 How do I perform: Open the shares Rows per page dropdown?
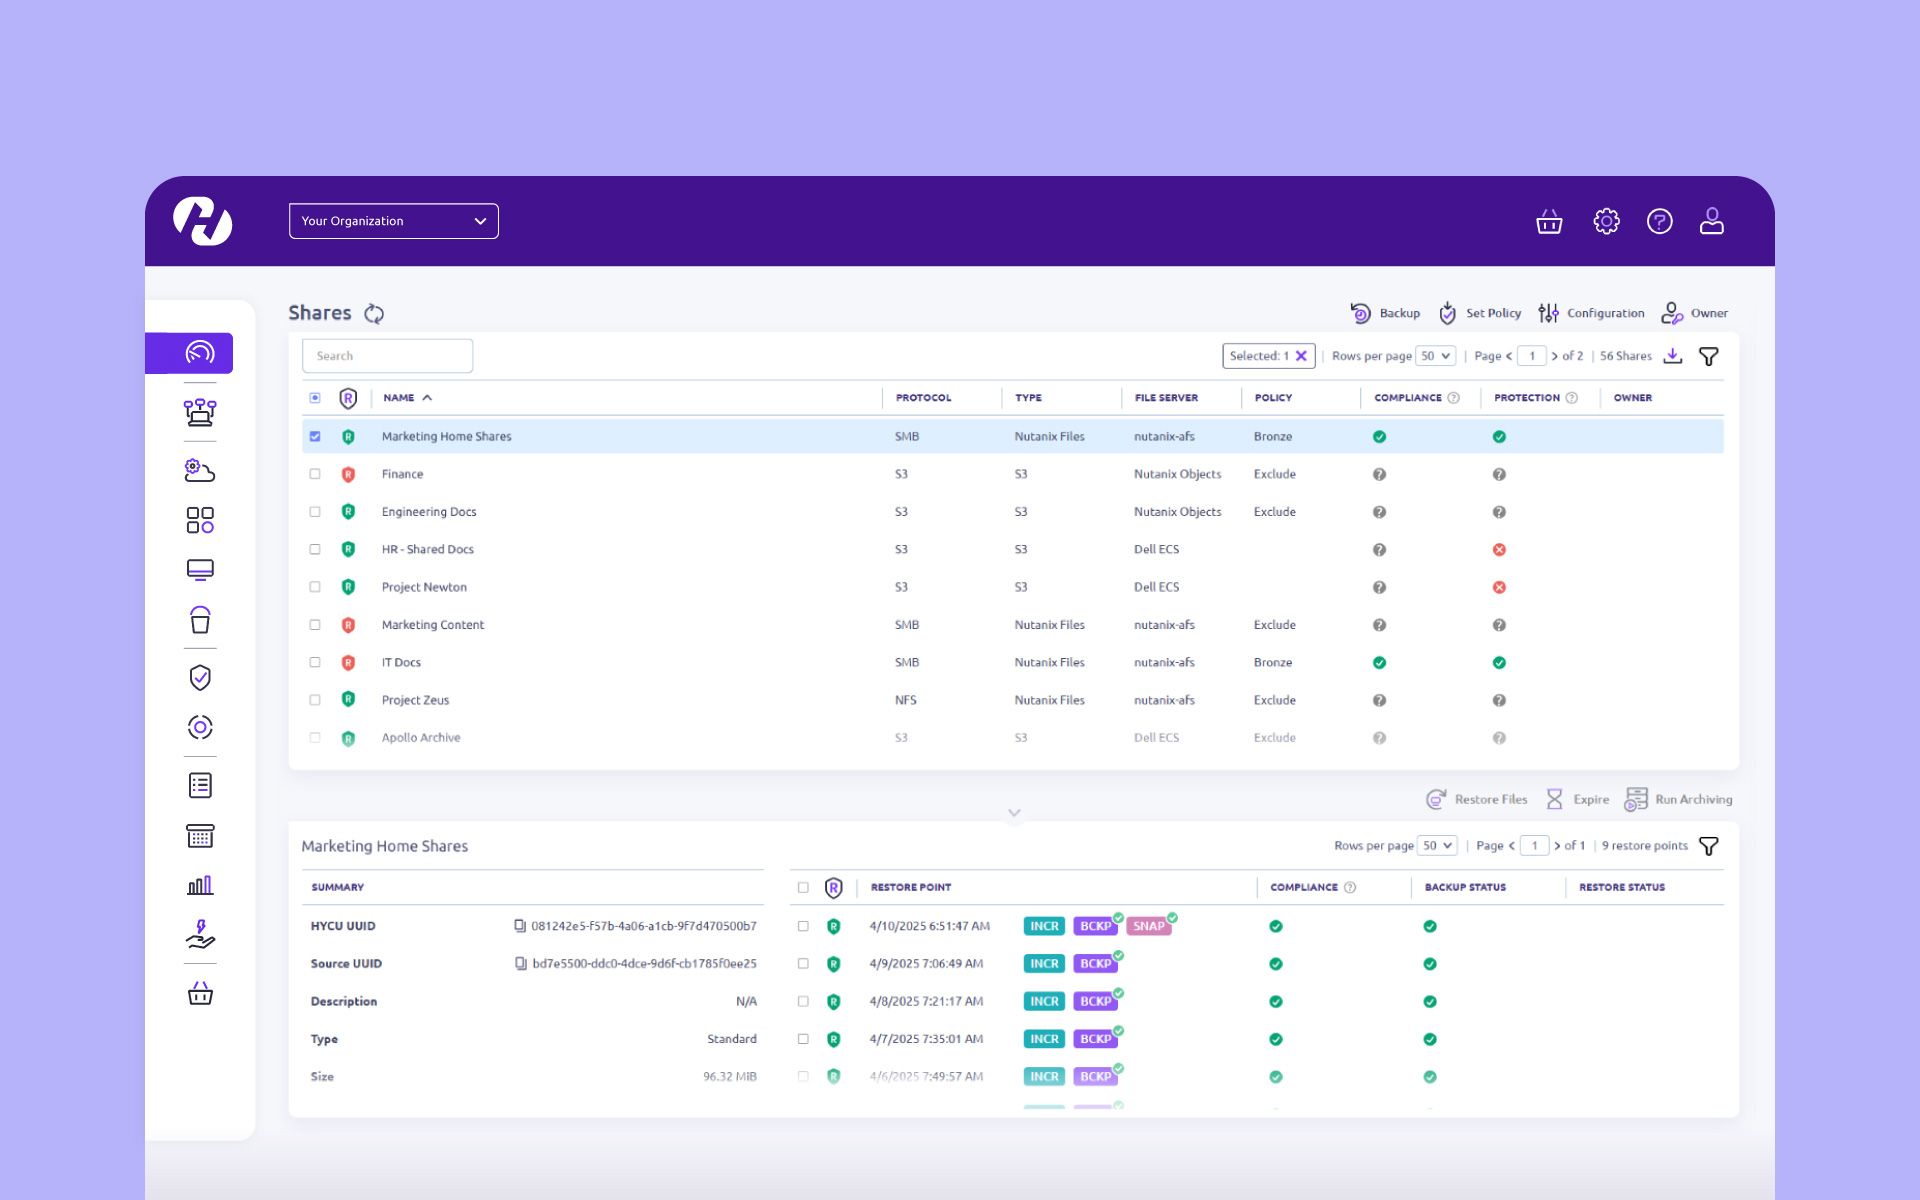pyautogui.click(x=1436, y=356)
